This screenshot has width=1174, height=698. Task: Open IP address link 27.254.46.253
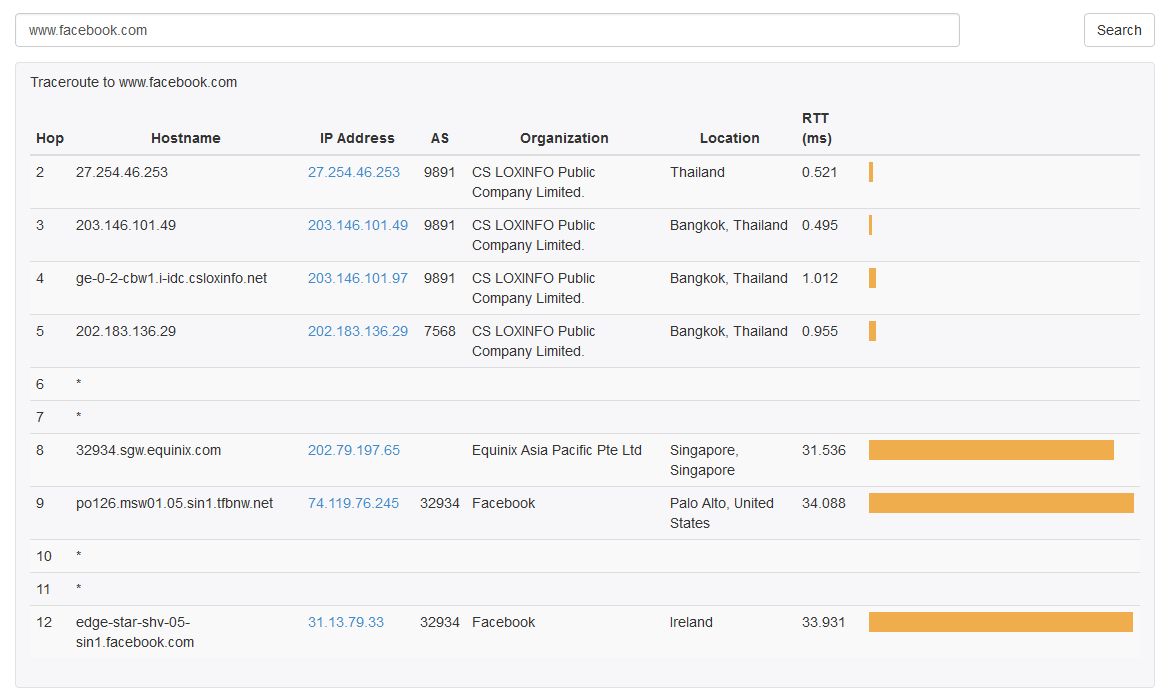354,172
